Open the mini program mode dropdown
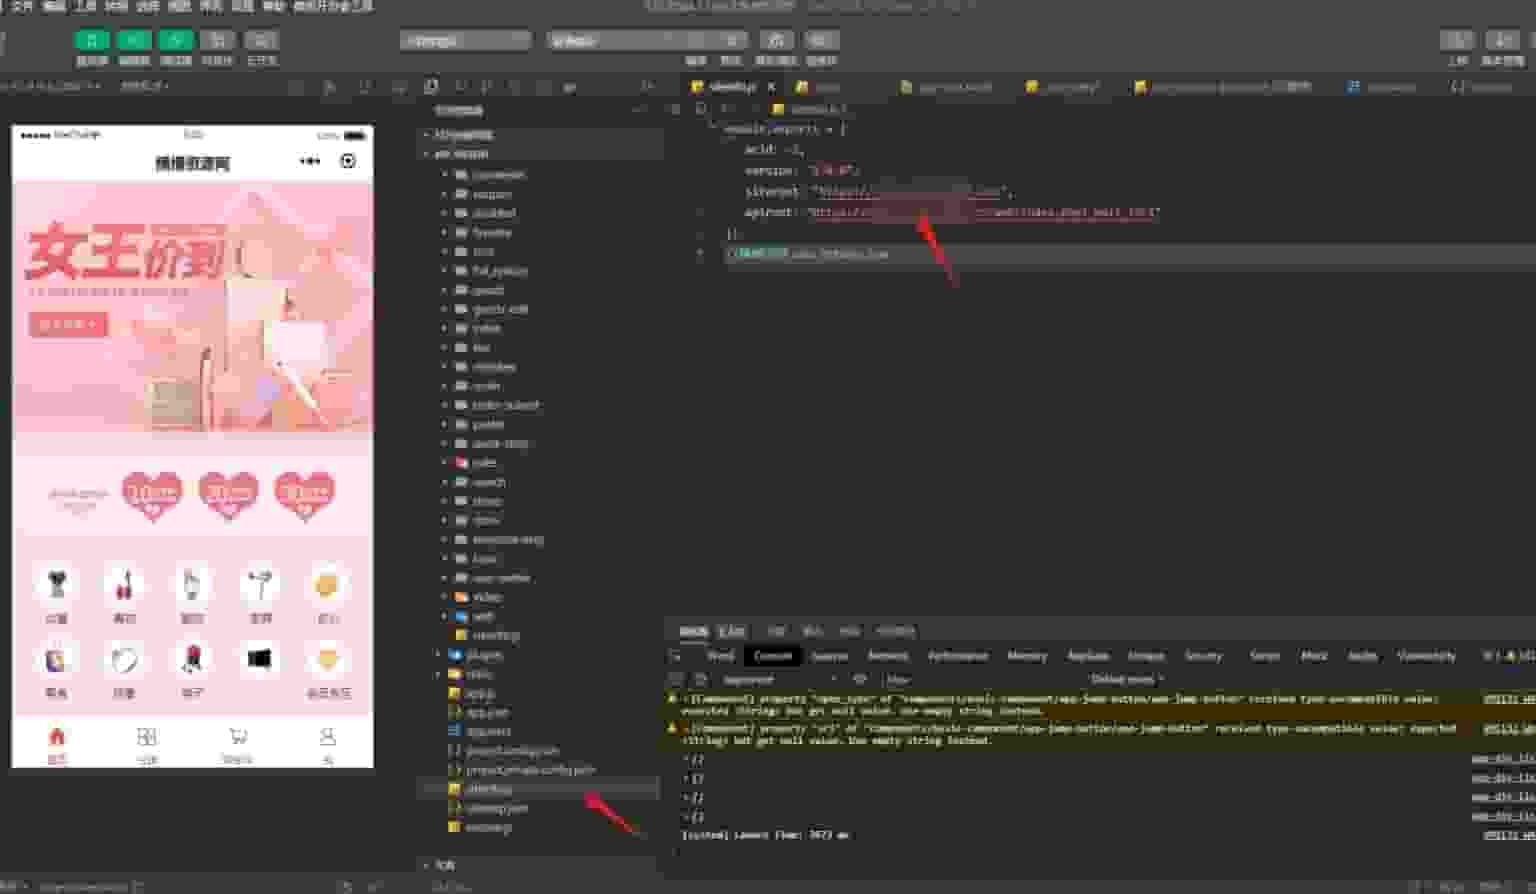 (465, 40)
